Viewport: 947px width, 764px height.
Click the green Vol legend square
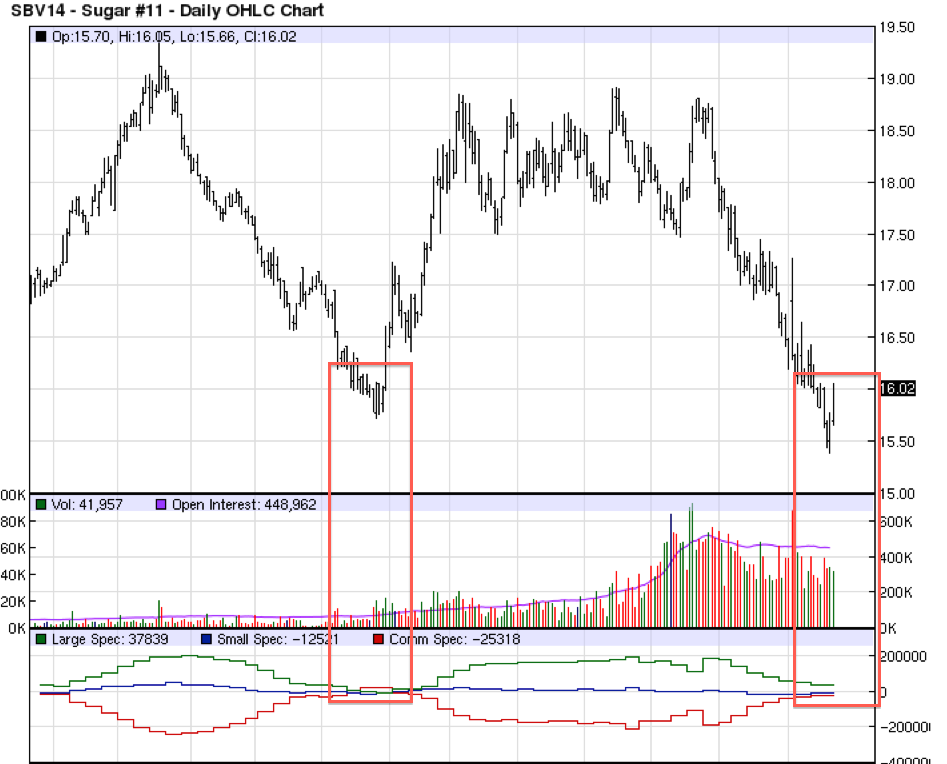[41, 504]
